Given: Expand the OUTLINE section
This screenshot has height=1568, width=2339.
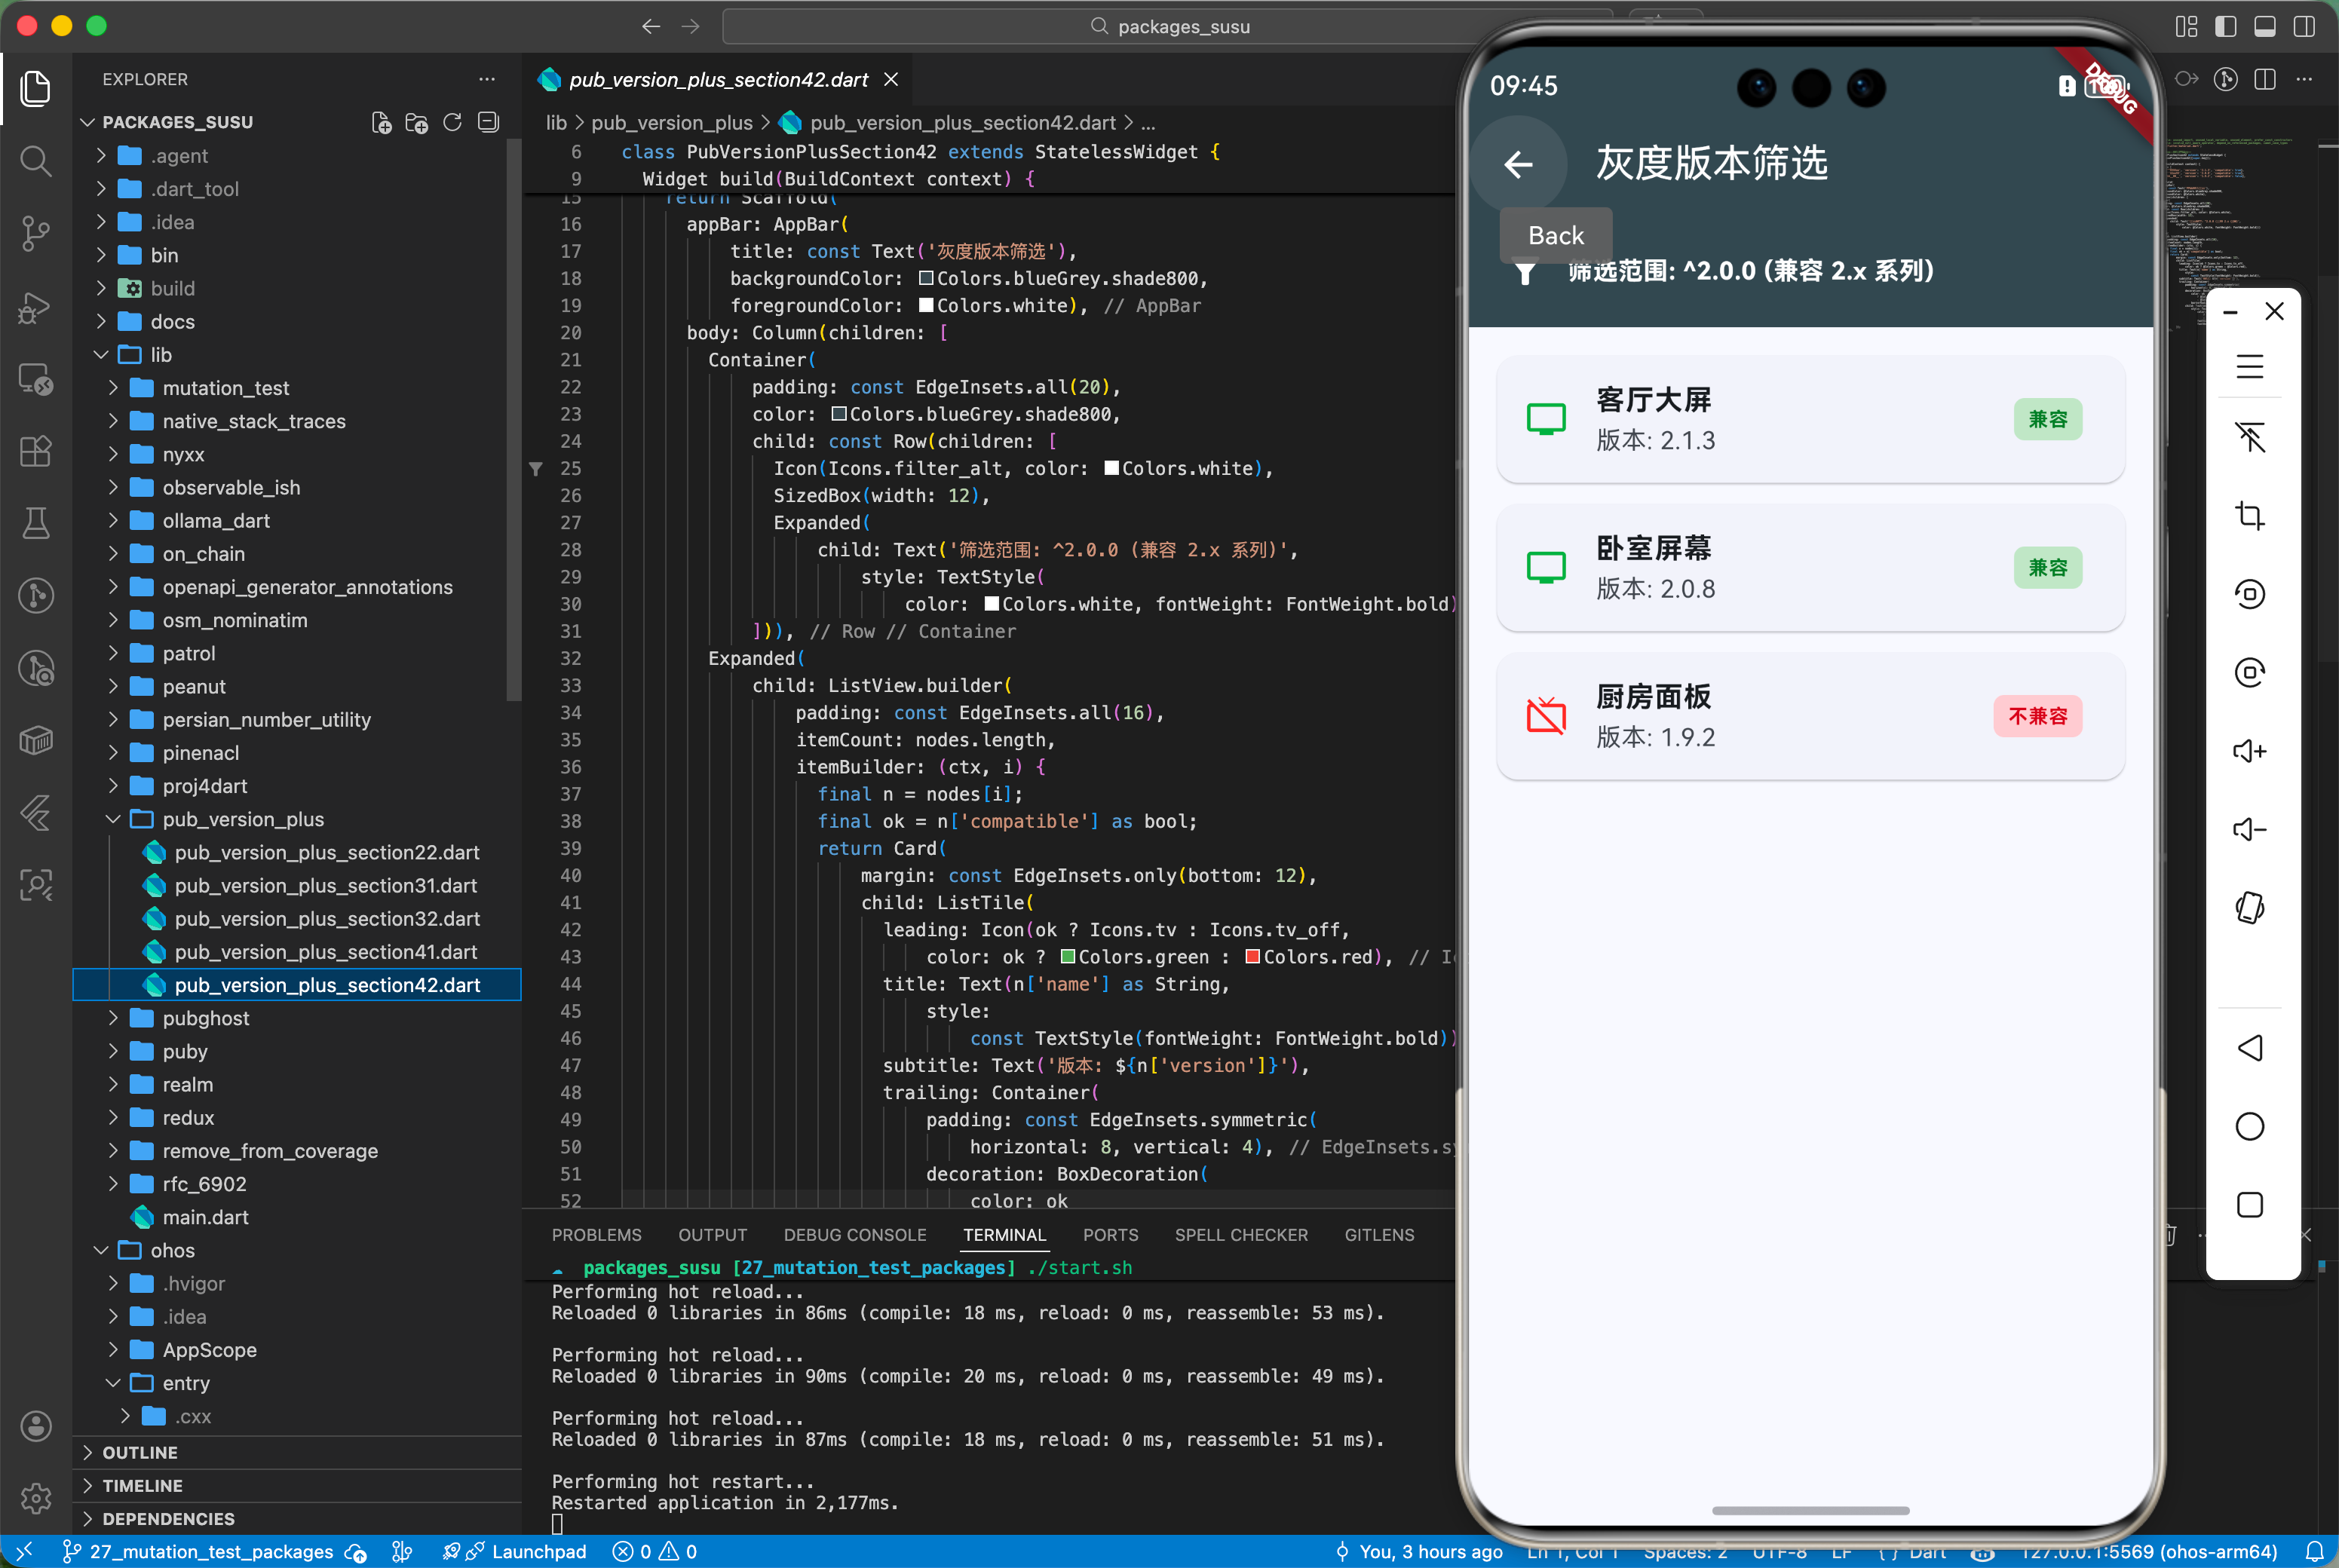Looking at the screenshot, I should pyautogui.click(x=139, y=1452).
